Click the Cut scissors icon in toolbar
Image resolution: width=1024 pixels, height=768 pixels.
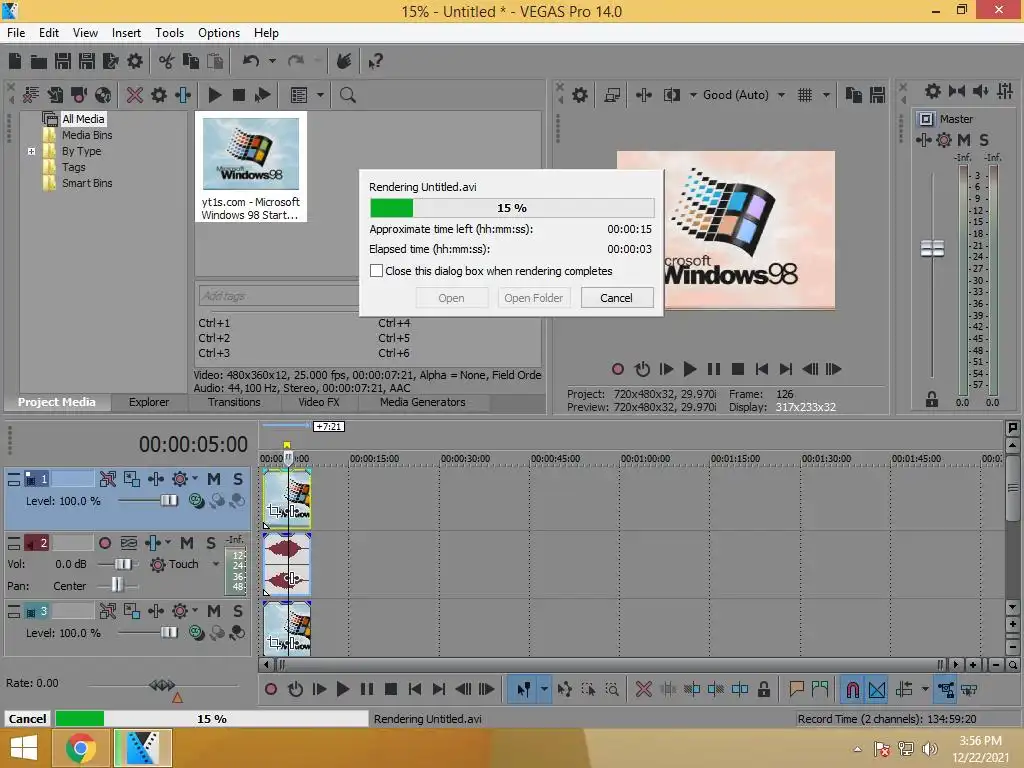click(x=167, y=61)
